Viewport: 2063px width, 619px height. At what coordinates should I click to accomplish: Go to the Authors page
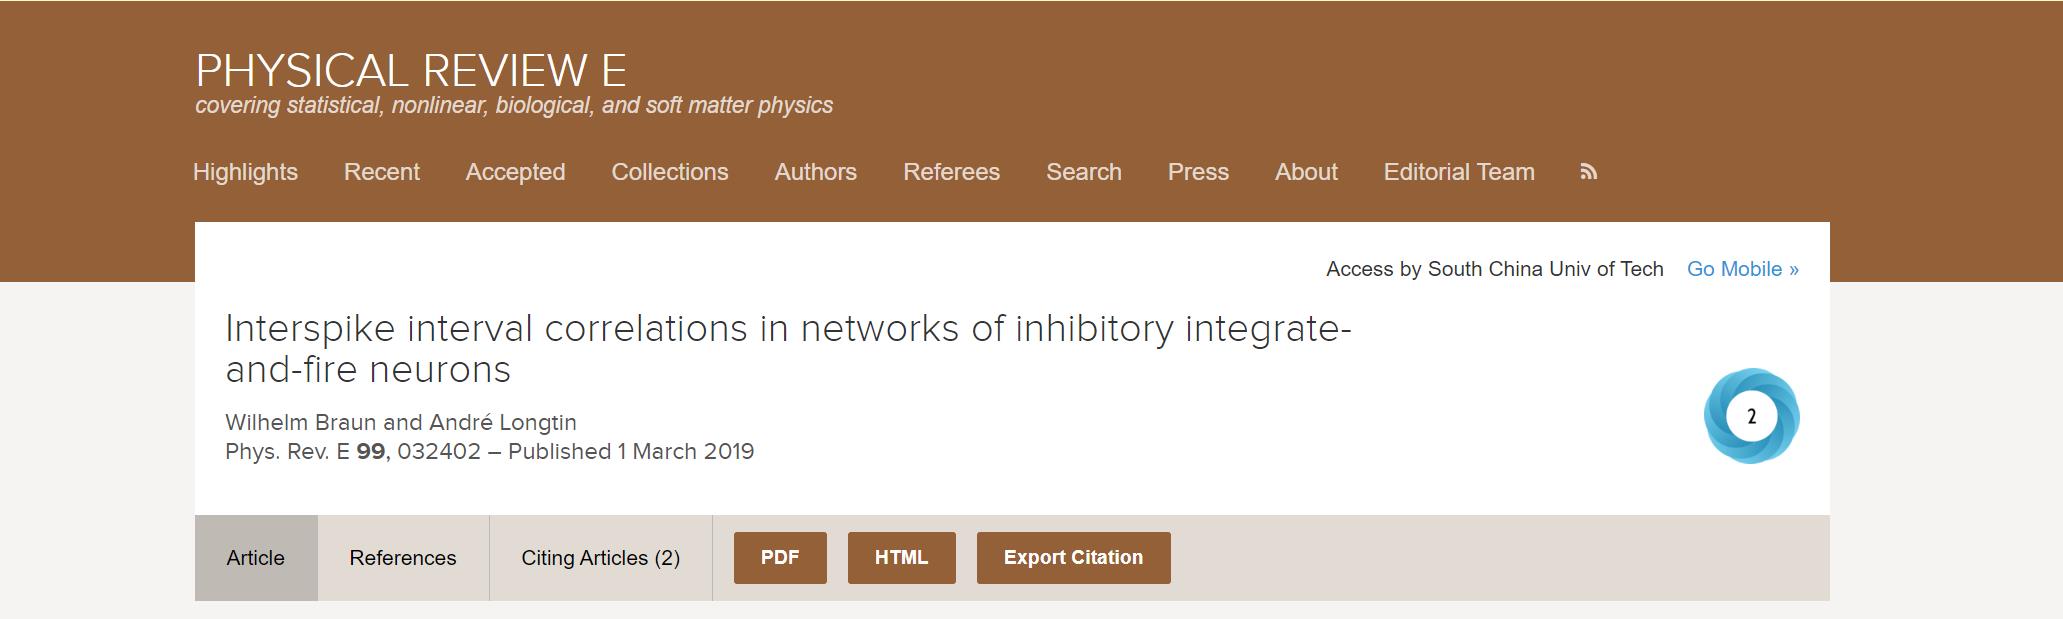point(816,172)
